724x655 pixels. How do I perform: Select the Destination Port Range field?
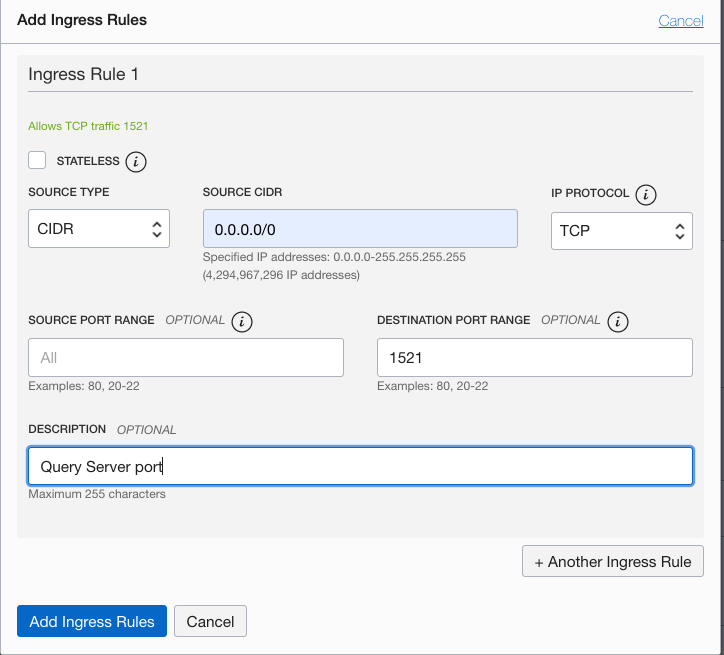pyautogui.click(x=534, y=357)
